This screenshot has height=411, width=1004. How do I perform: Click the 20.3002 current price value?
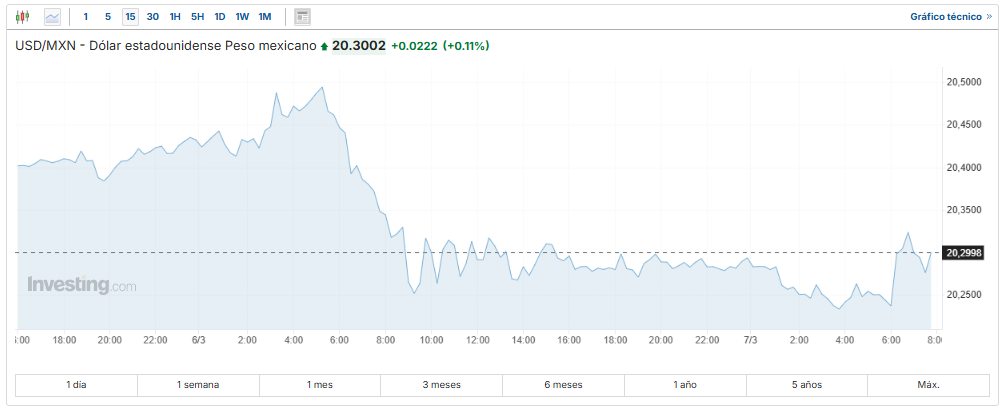tap(359, 46)
